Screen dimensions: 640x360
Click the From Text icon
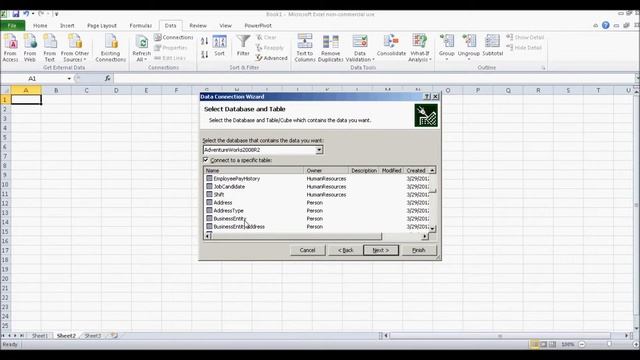click(50, 48)
